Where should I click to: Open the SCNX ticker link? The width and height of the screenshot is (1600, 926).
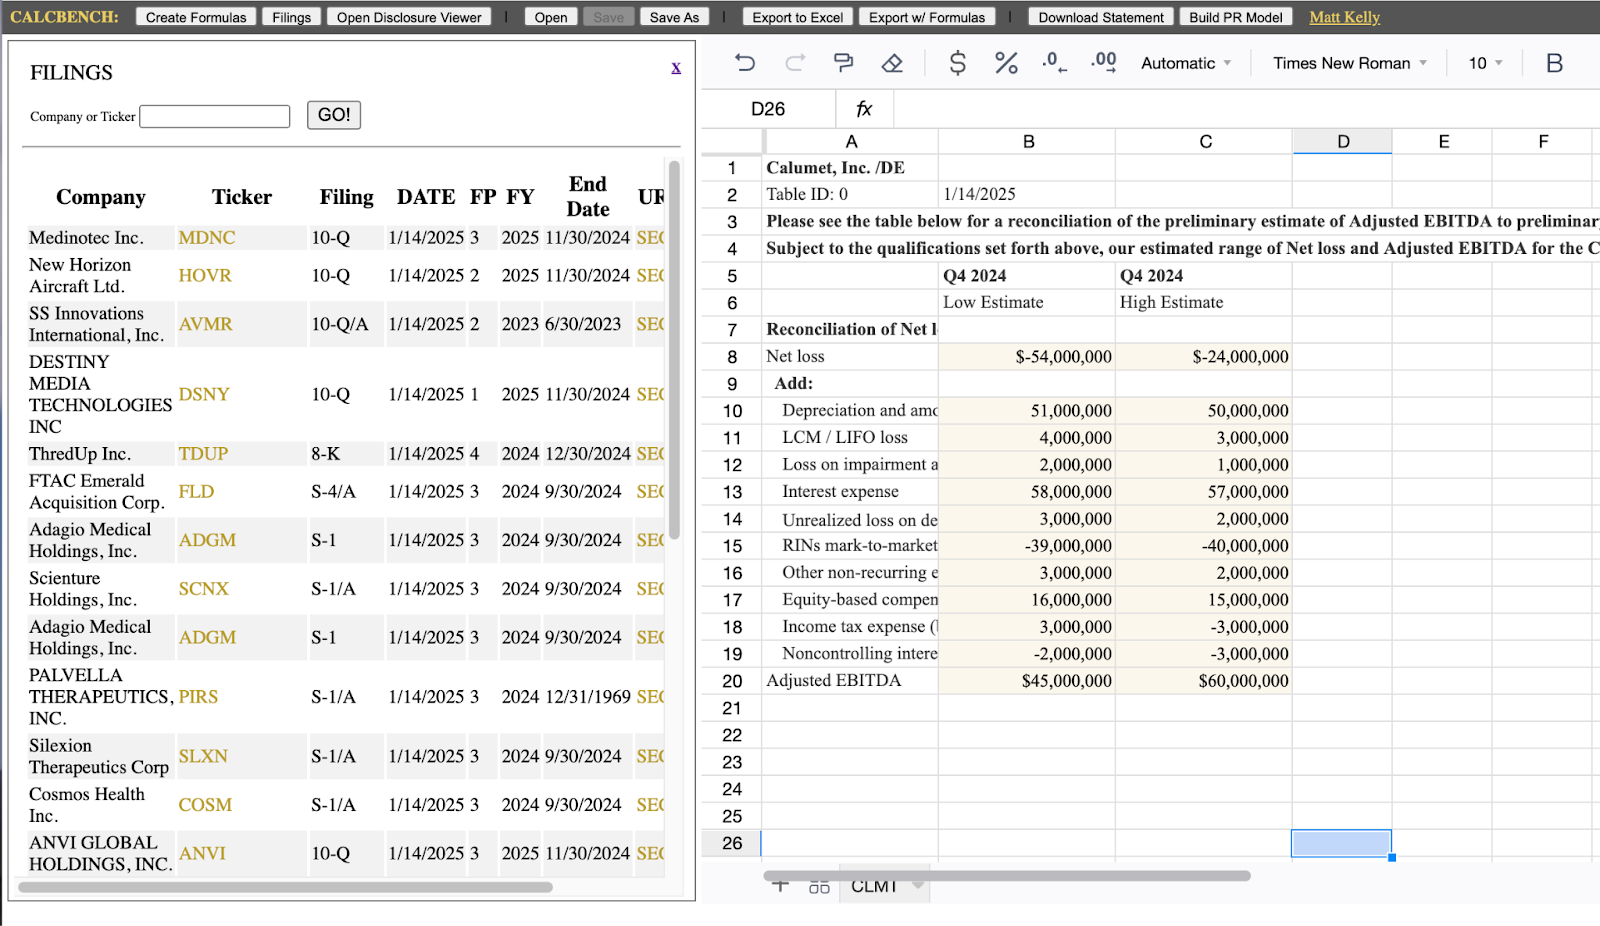[203, 589]
